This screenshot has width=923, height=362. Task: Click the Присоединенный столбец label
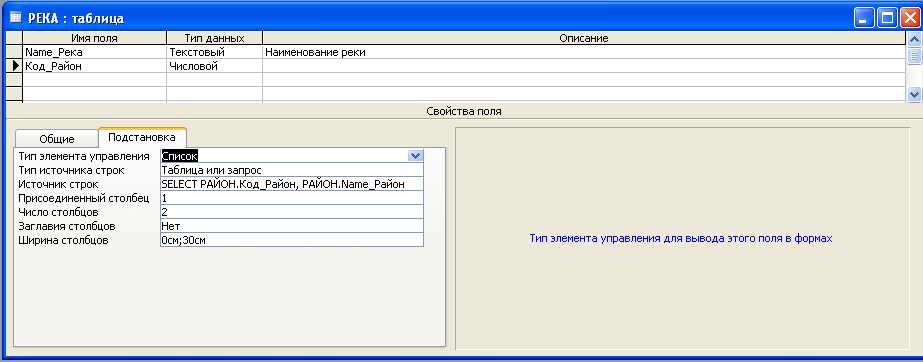tap(84, 198)
